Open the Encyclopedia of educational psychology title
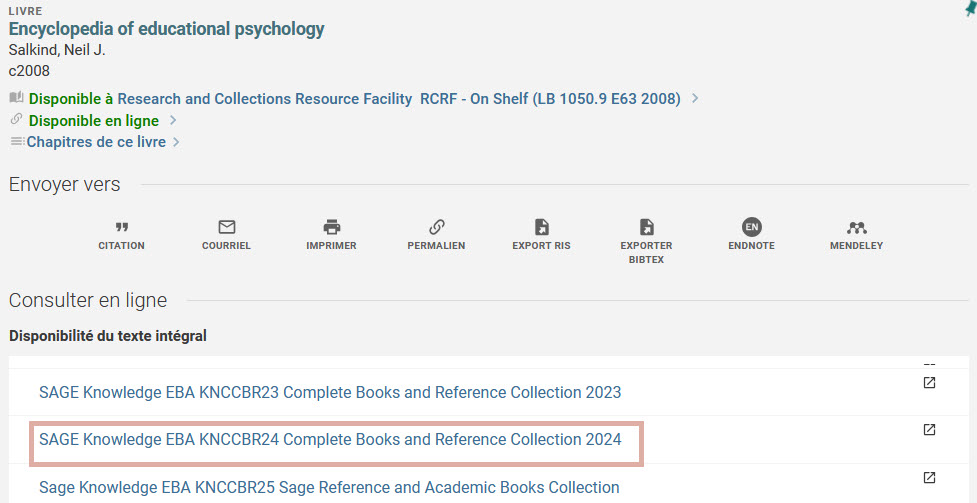Screen dimensions: 977x503 point(166,29)
